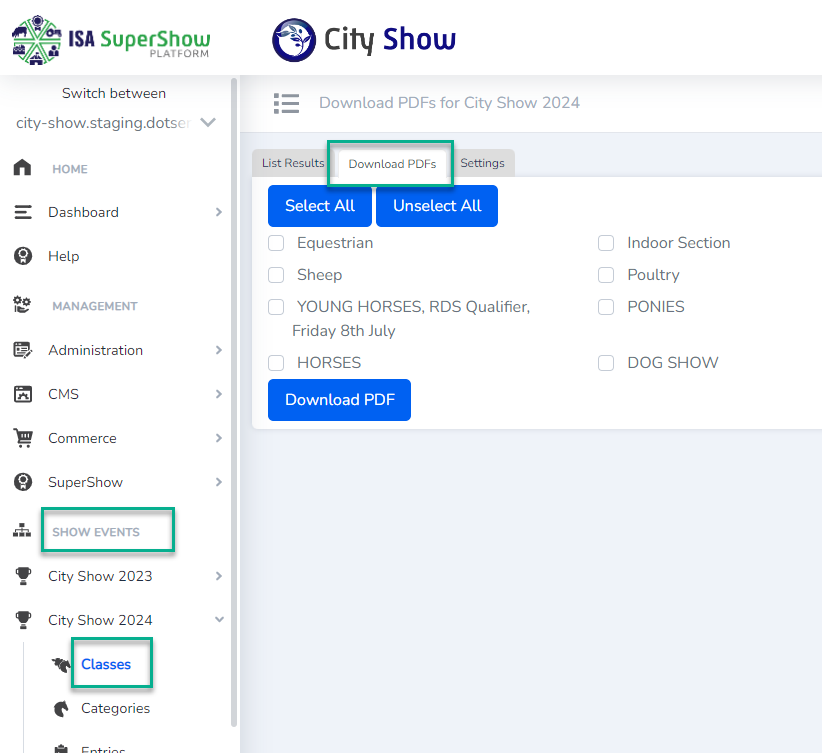Click the CMS image icon

pyautogui.click(x=22, y=394)
